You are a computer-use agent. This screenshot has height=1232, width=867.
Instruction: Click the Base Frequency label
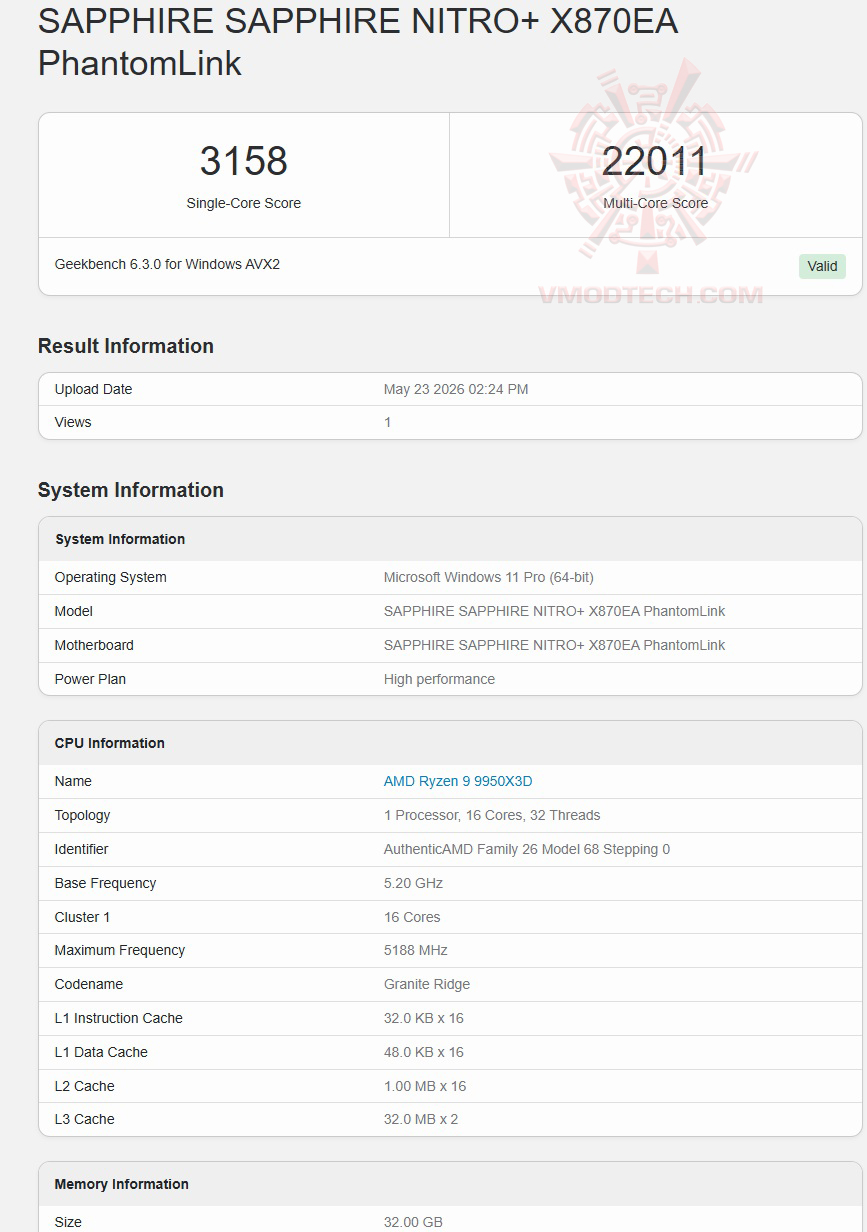click(105, 883)
